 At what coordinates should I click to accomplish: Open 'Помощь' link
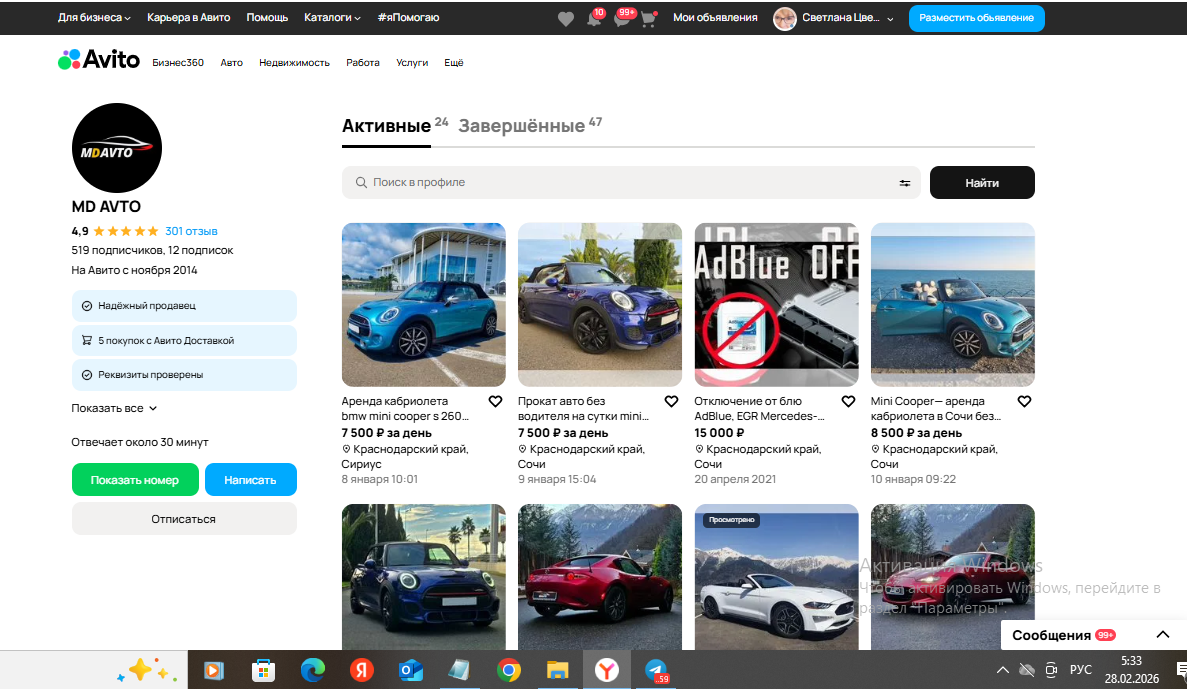pos(267,17)
